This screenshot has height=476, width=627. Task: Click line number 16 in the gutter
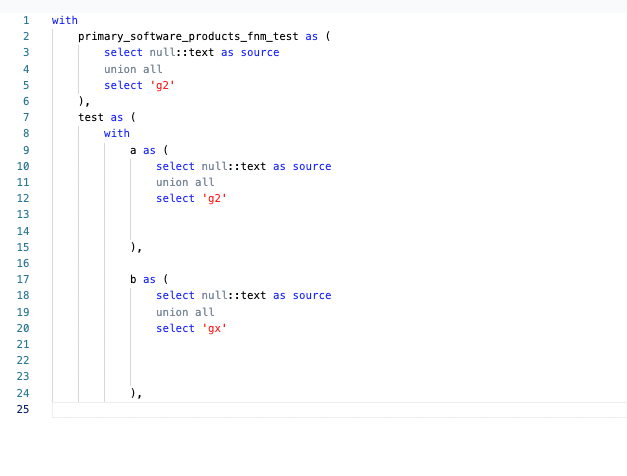[23, 263]
